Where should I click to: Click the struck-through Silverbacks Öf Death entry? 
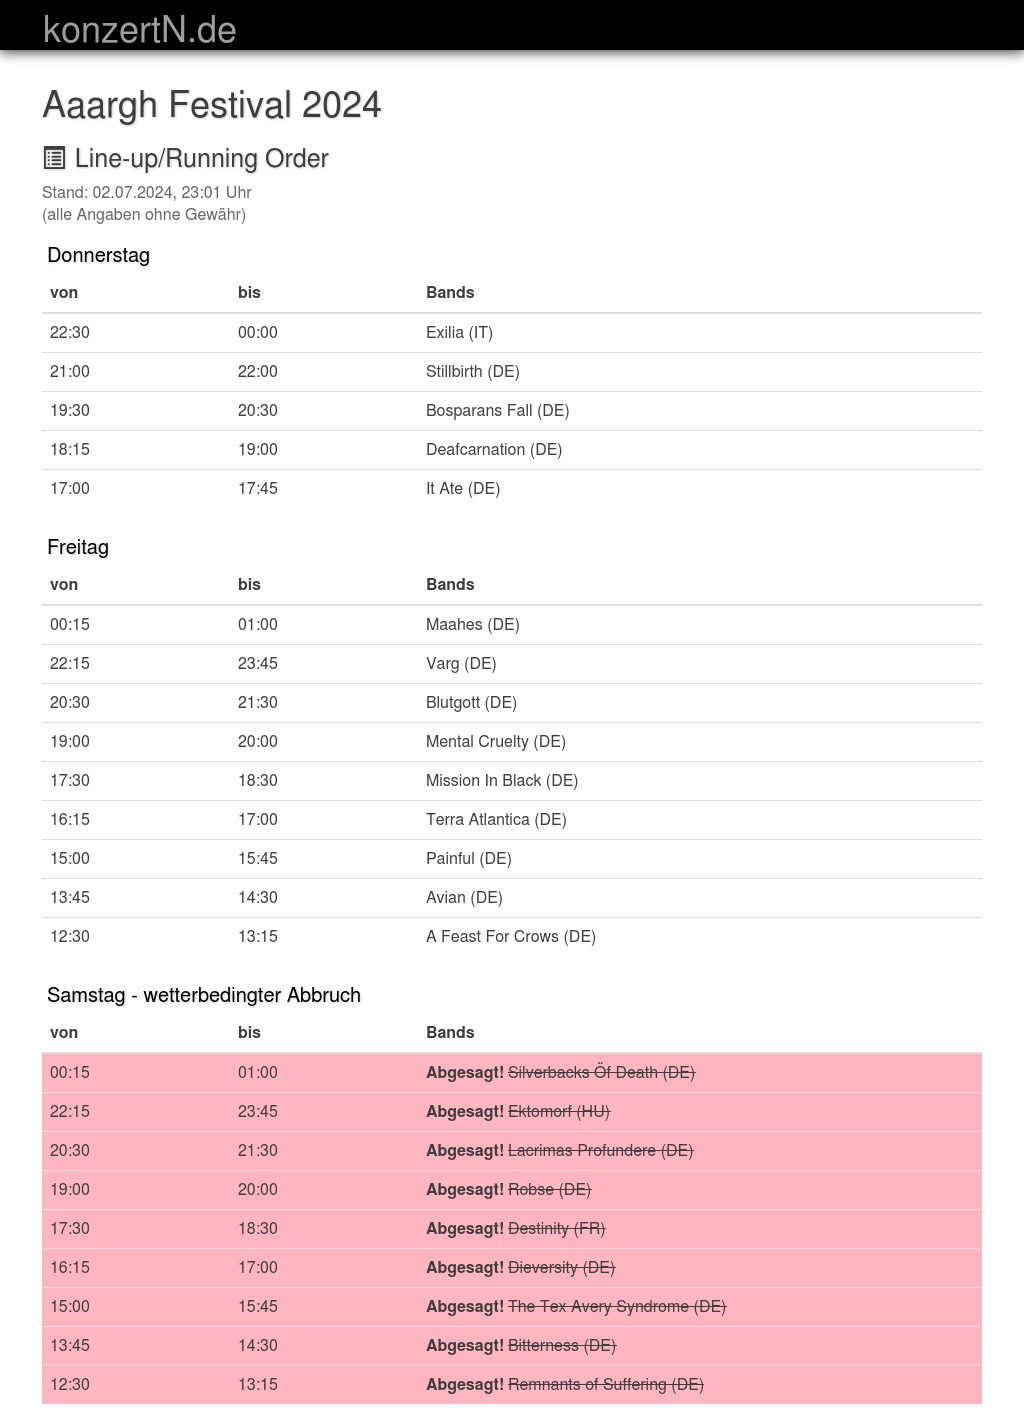click(601, 1073)
